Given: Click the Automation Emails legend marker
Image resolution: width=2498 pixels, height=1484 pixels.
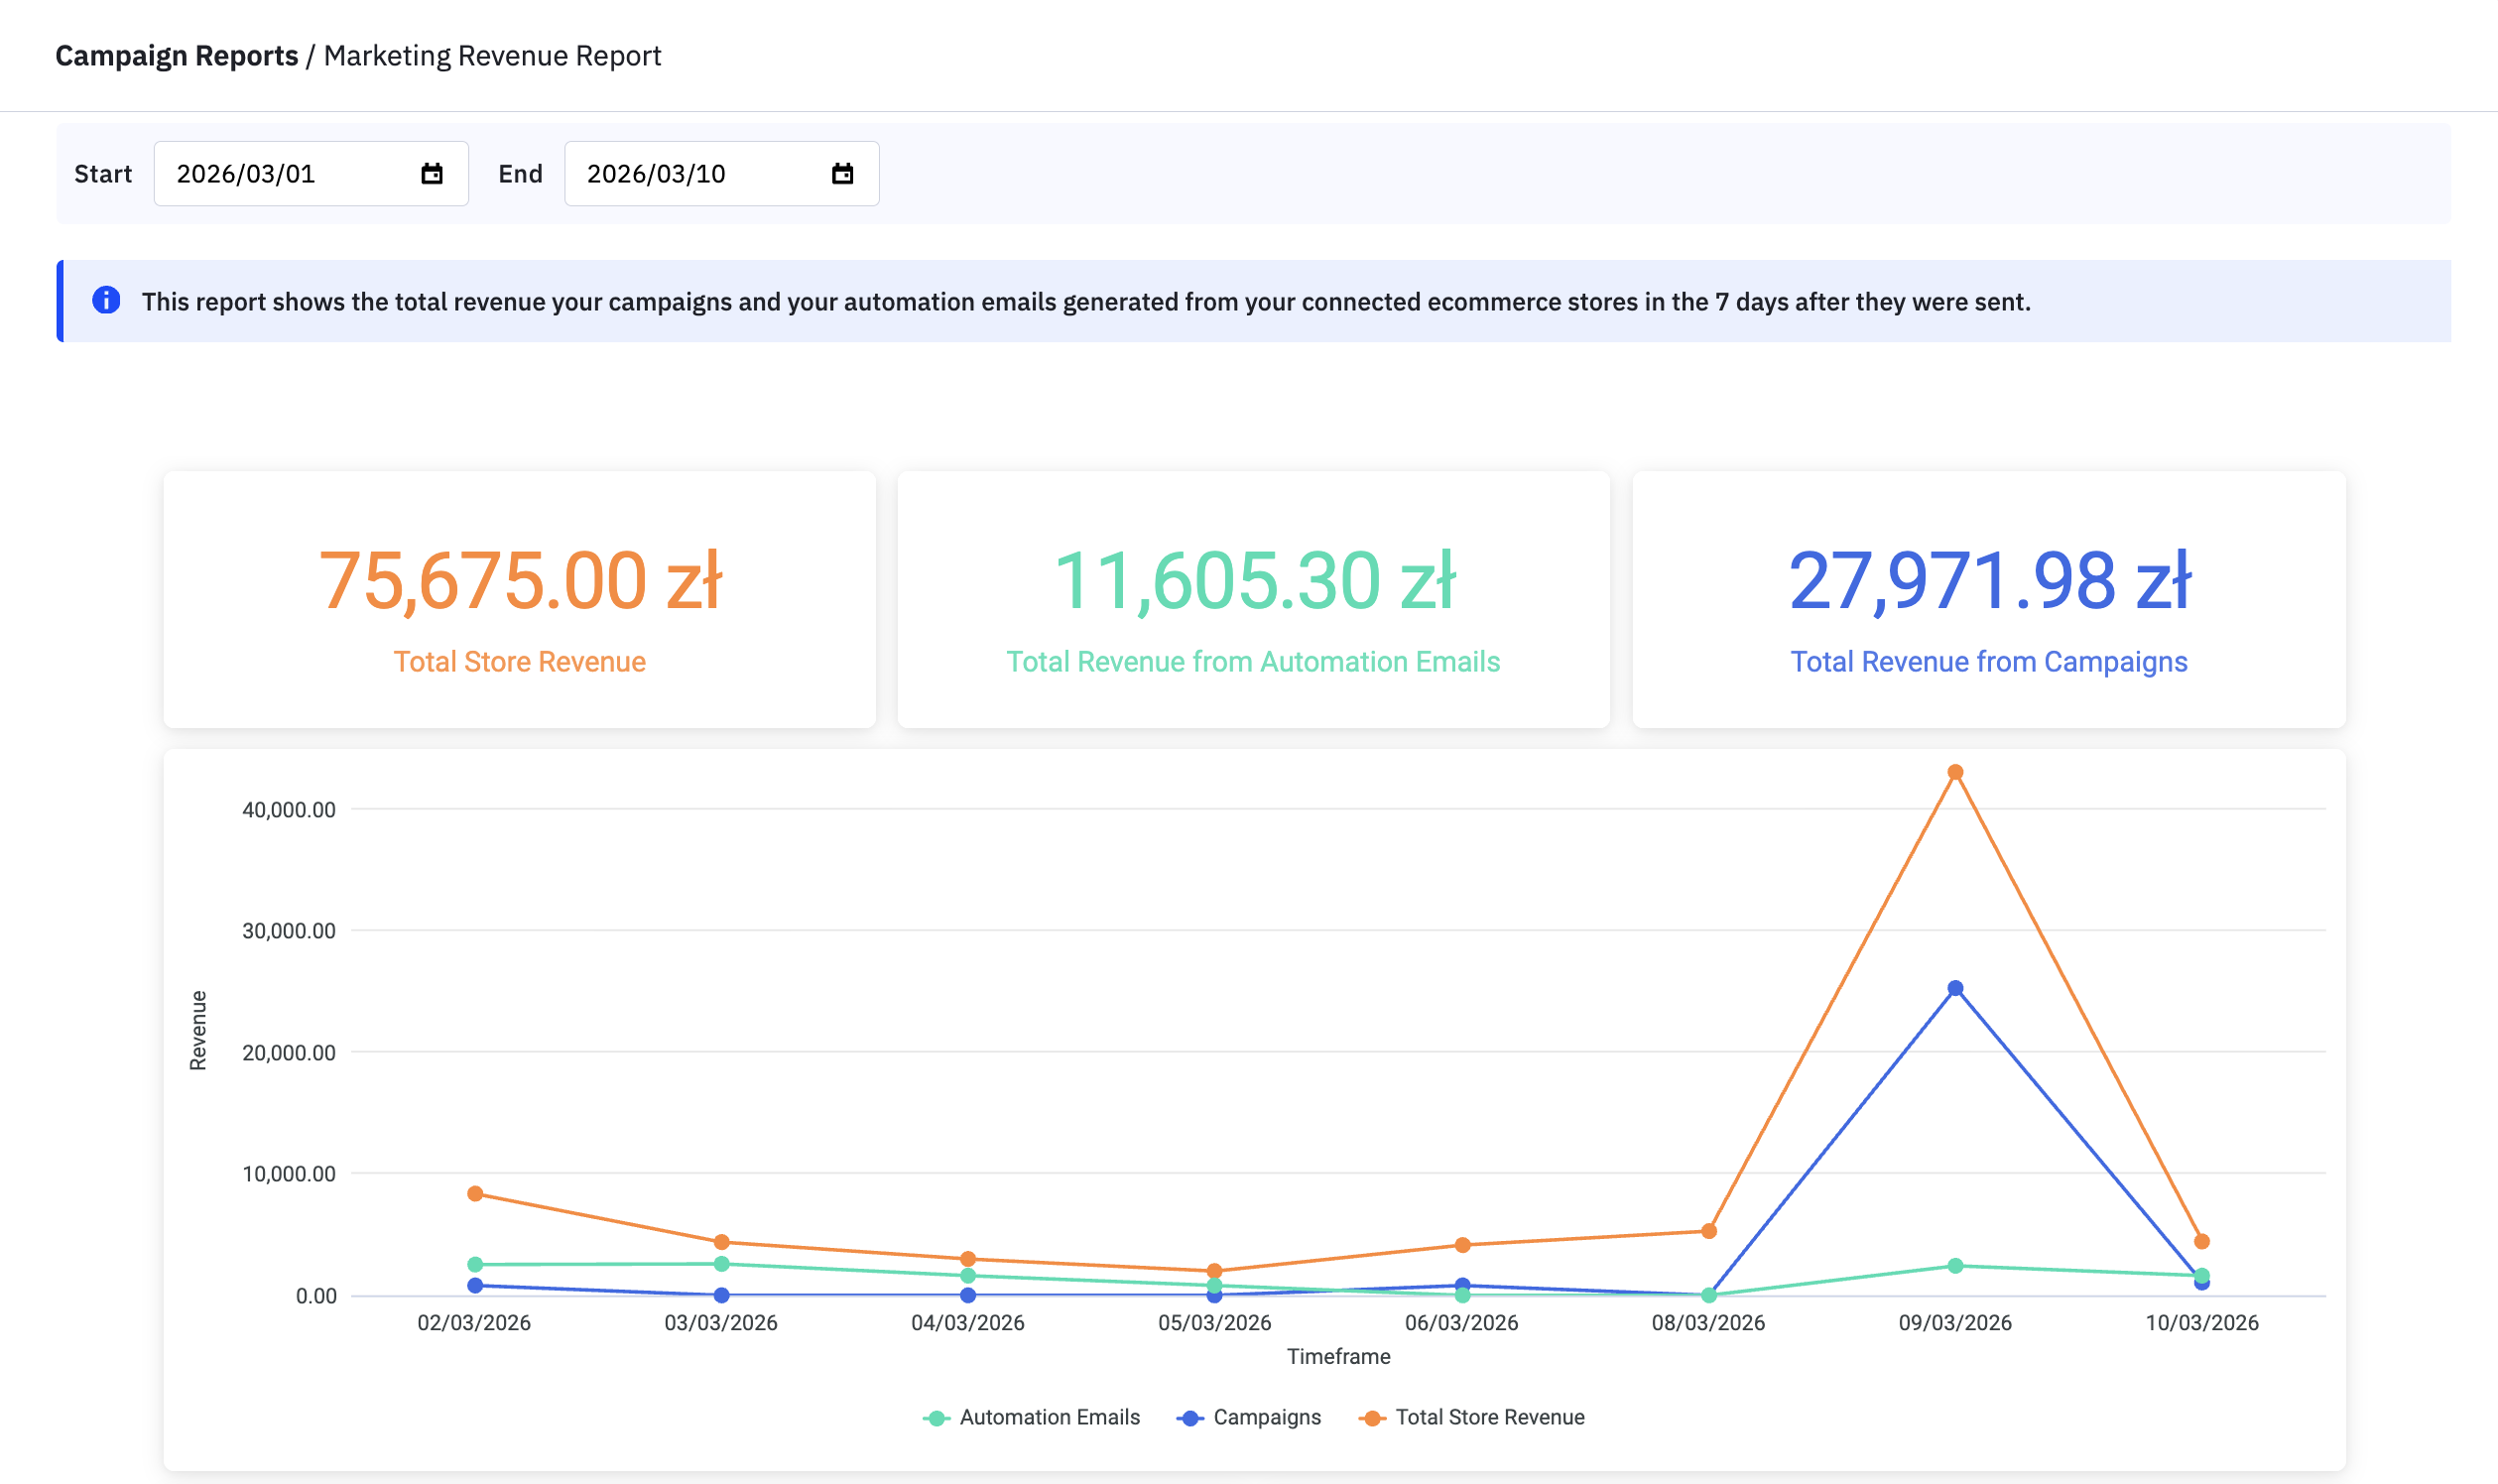Looking at the screenshot, I should [x=936, y=1418].
